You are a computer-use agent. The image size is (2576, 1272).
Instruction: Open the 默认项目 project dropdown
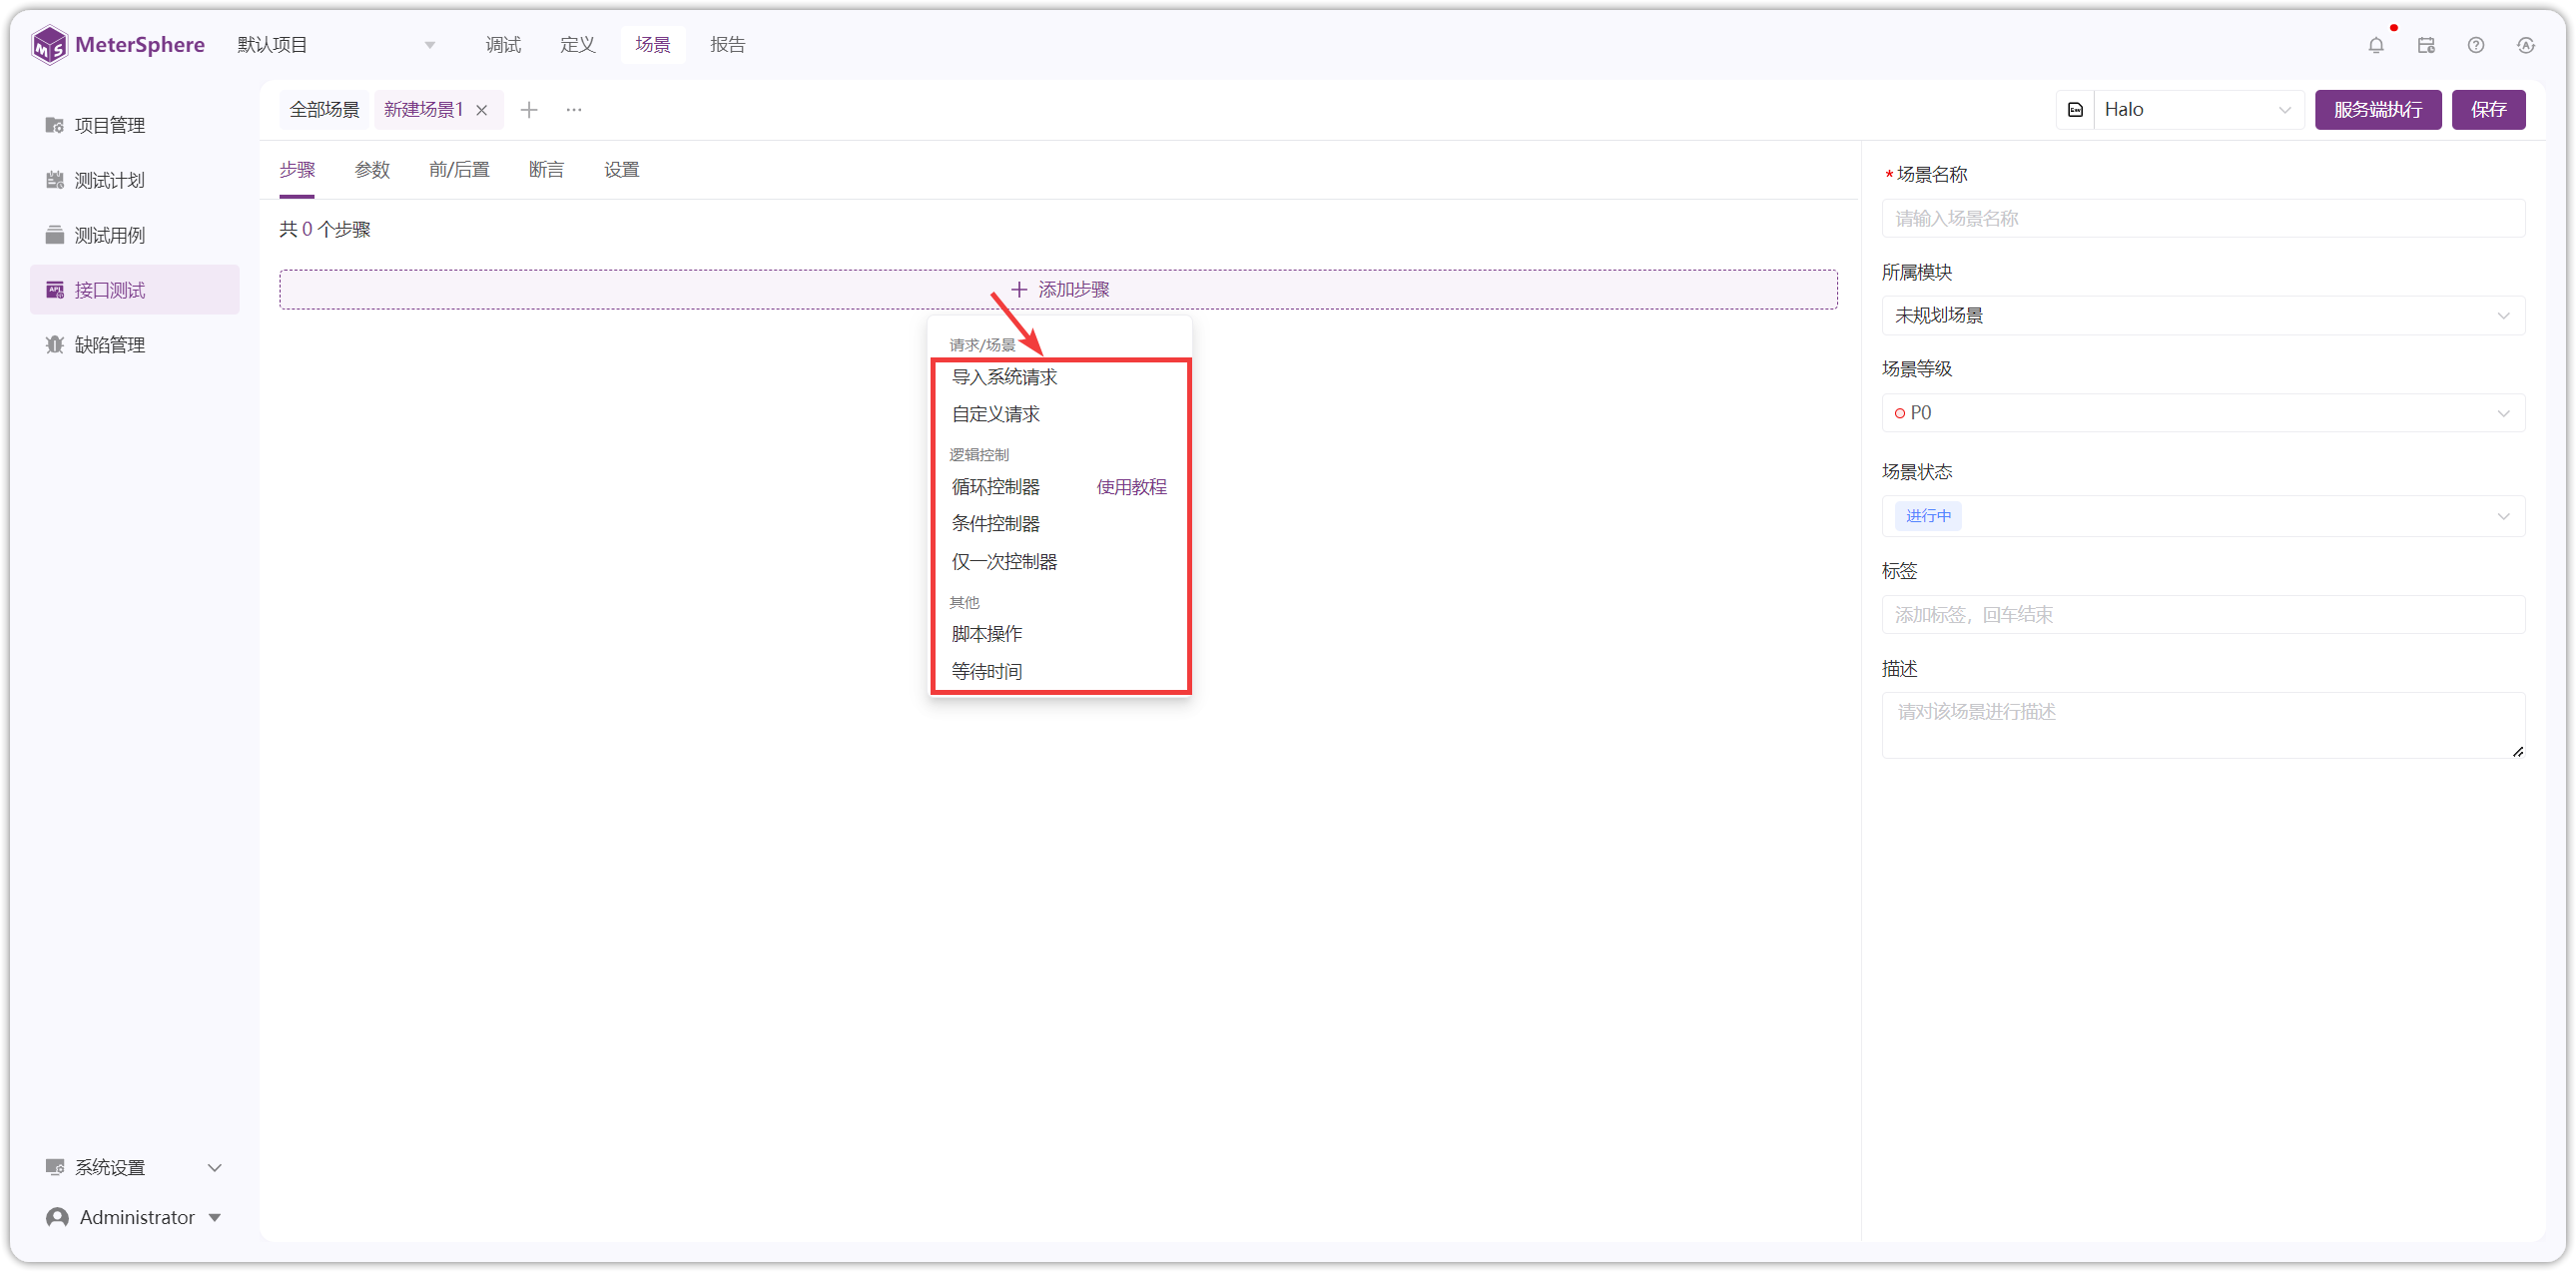336,45
